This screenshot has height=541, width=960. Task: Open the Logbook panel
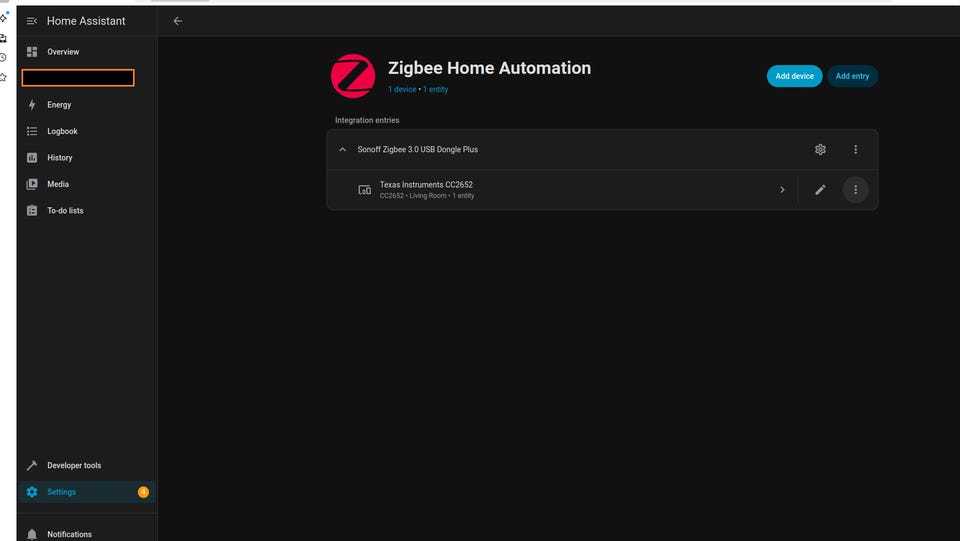(86, 131)
